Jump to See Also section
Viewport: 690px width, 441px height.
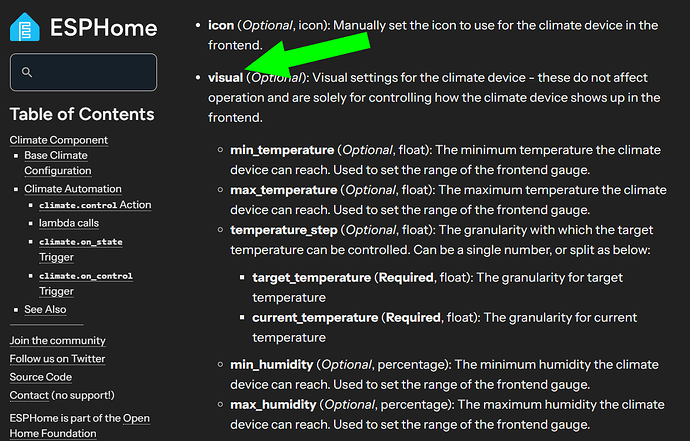[x=45, y=309]
